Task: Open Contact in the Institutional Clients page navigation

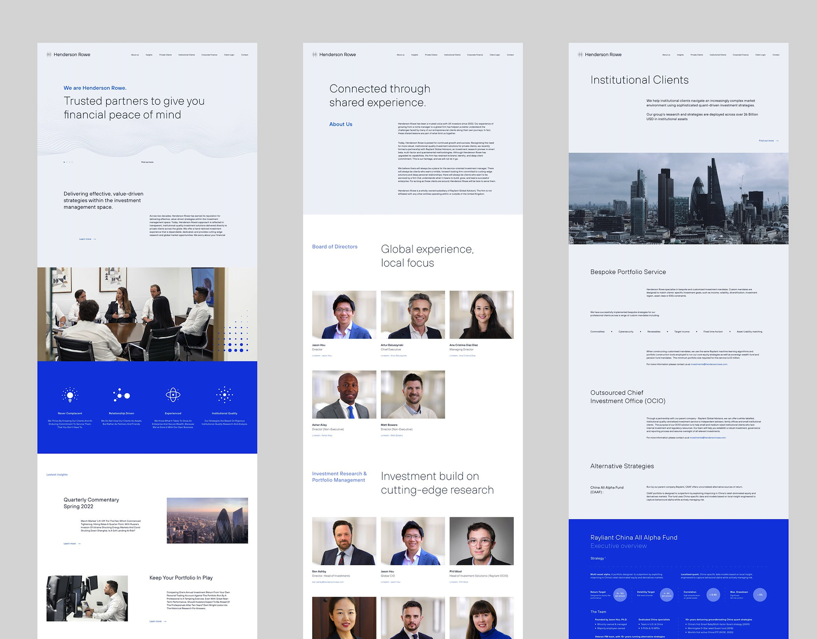Action: [775, 54]
